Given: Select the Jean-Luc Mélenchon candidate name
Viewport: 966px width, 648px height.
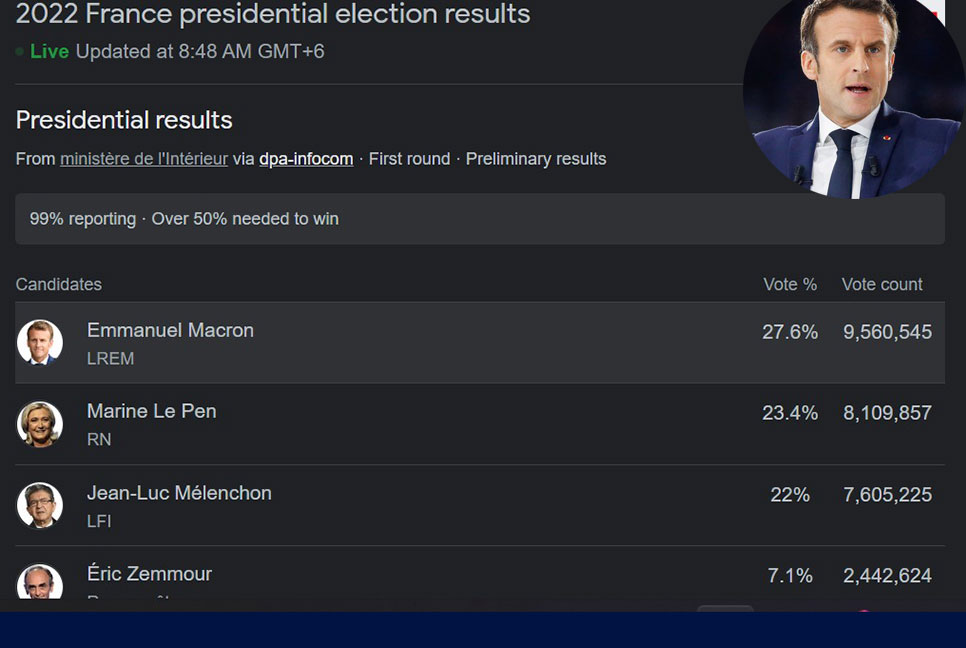Looking at the screenshot, I should pyautogui.click(x=179, y=493).
